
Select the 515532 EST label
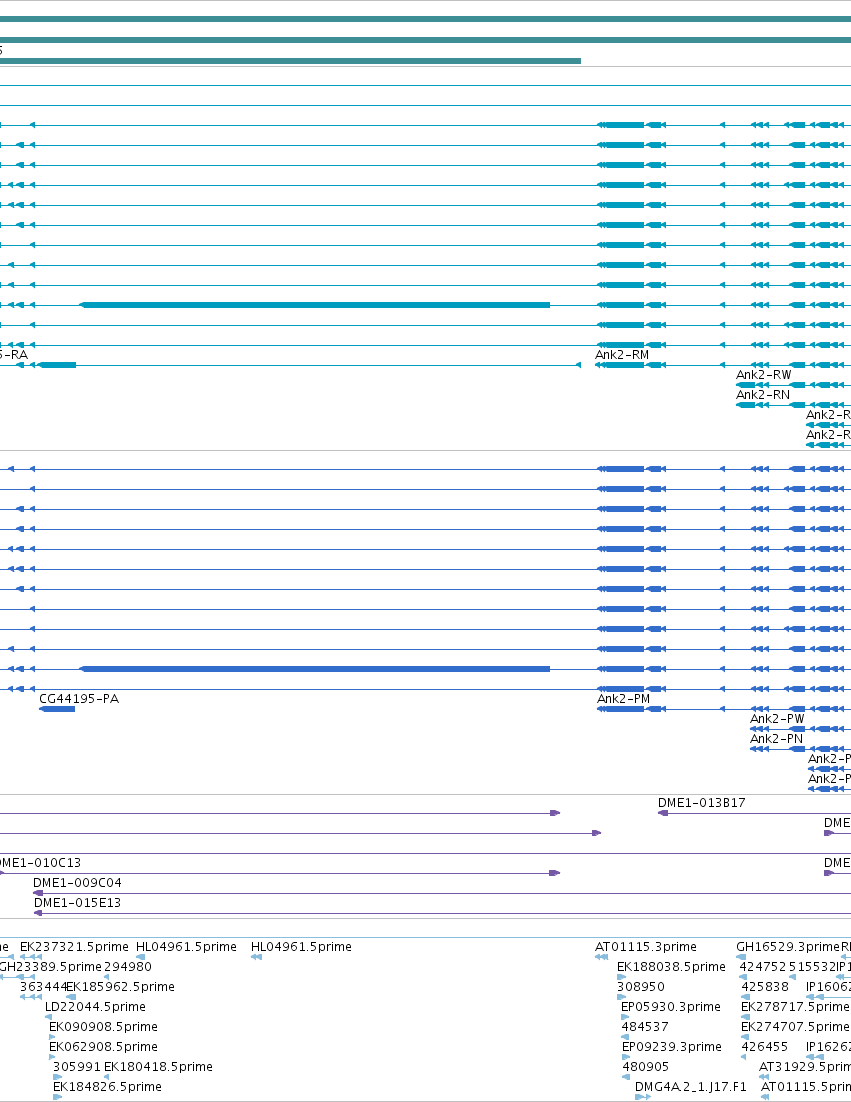click(812, 966)
